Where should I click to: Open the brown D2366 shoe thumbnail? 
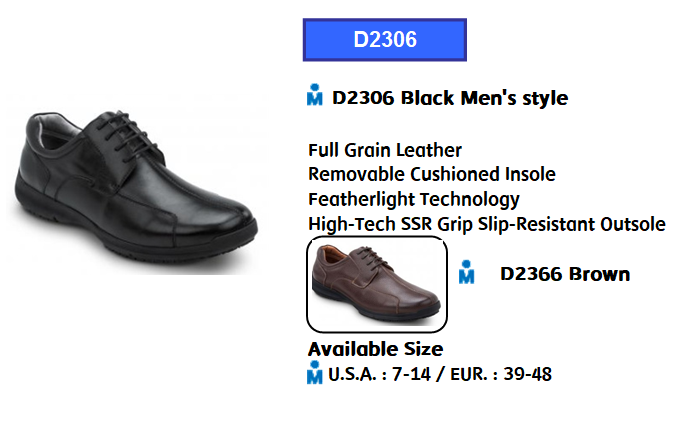(x=377, y=284)
